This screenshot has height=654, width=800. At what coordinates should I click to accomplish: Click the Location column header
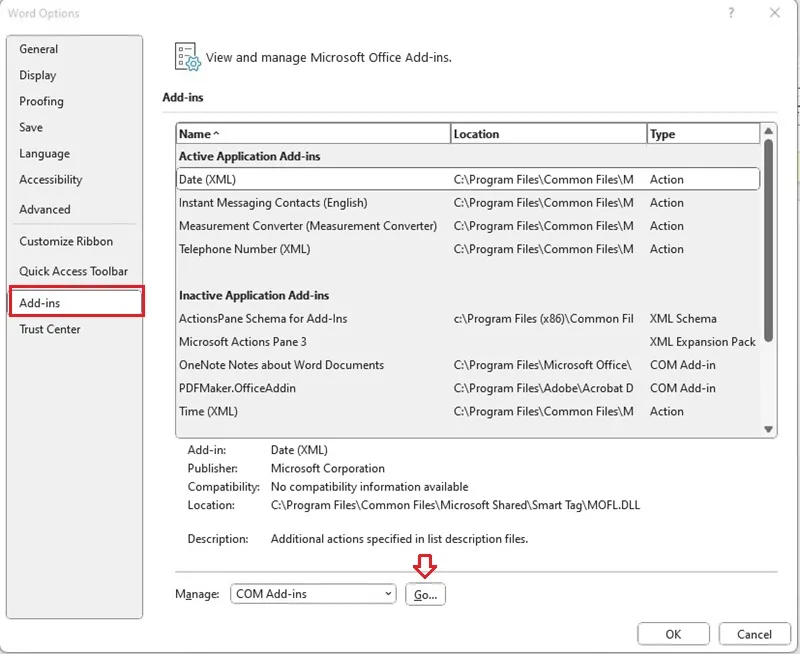(549, 134)
